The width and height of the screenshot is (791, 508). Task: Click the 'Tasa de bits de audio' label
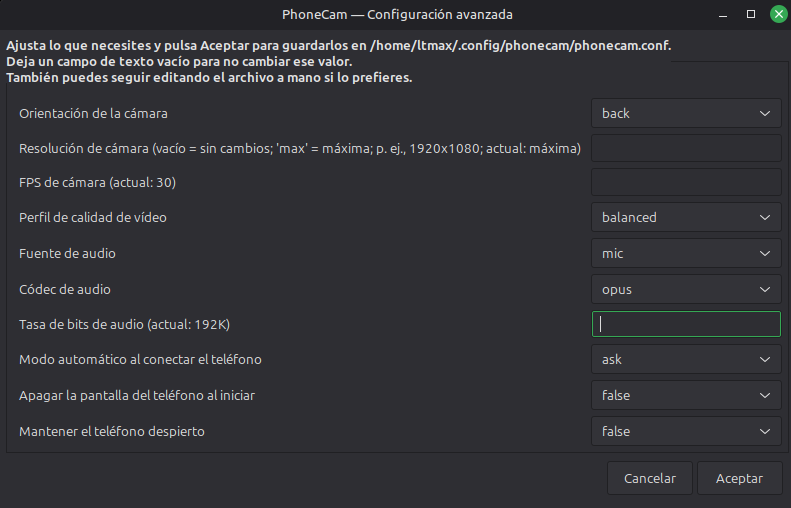125,324
